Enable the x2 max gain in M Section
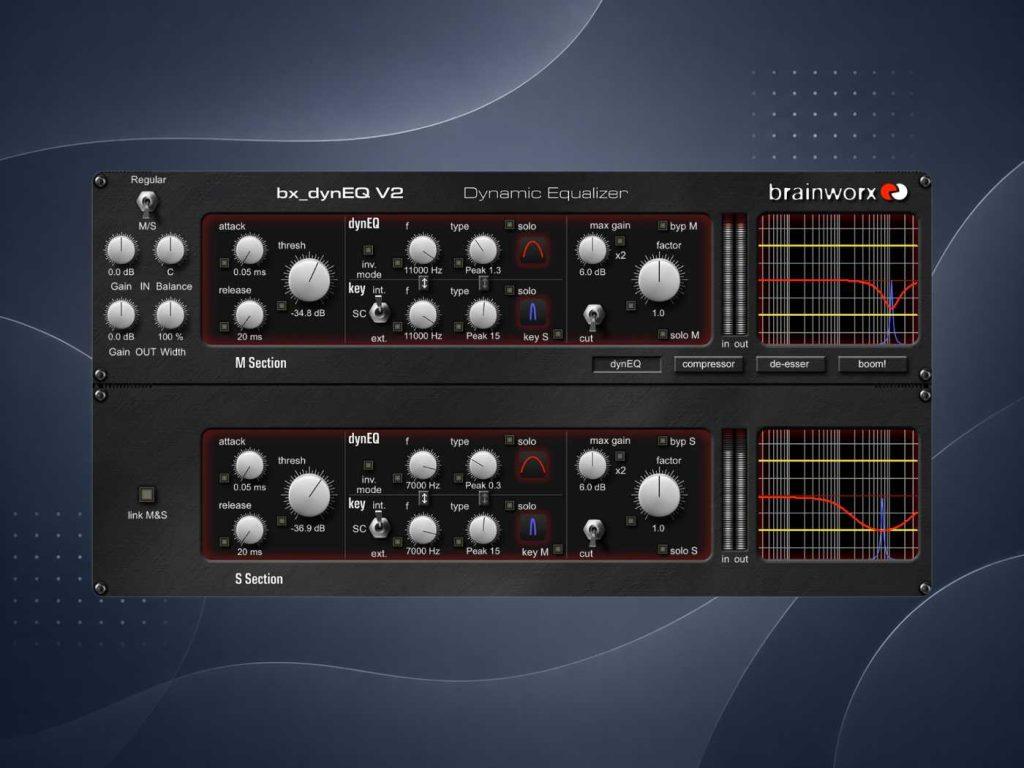The height and width of the screenshot is (768, 1024). (x=620, y=242)
